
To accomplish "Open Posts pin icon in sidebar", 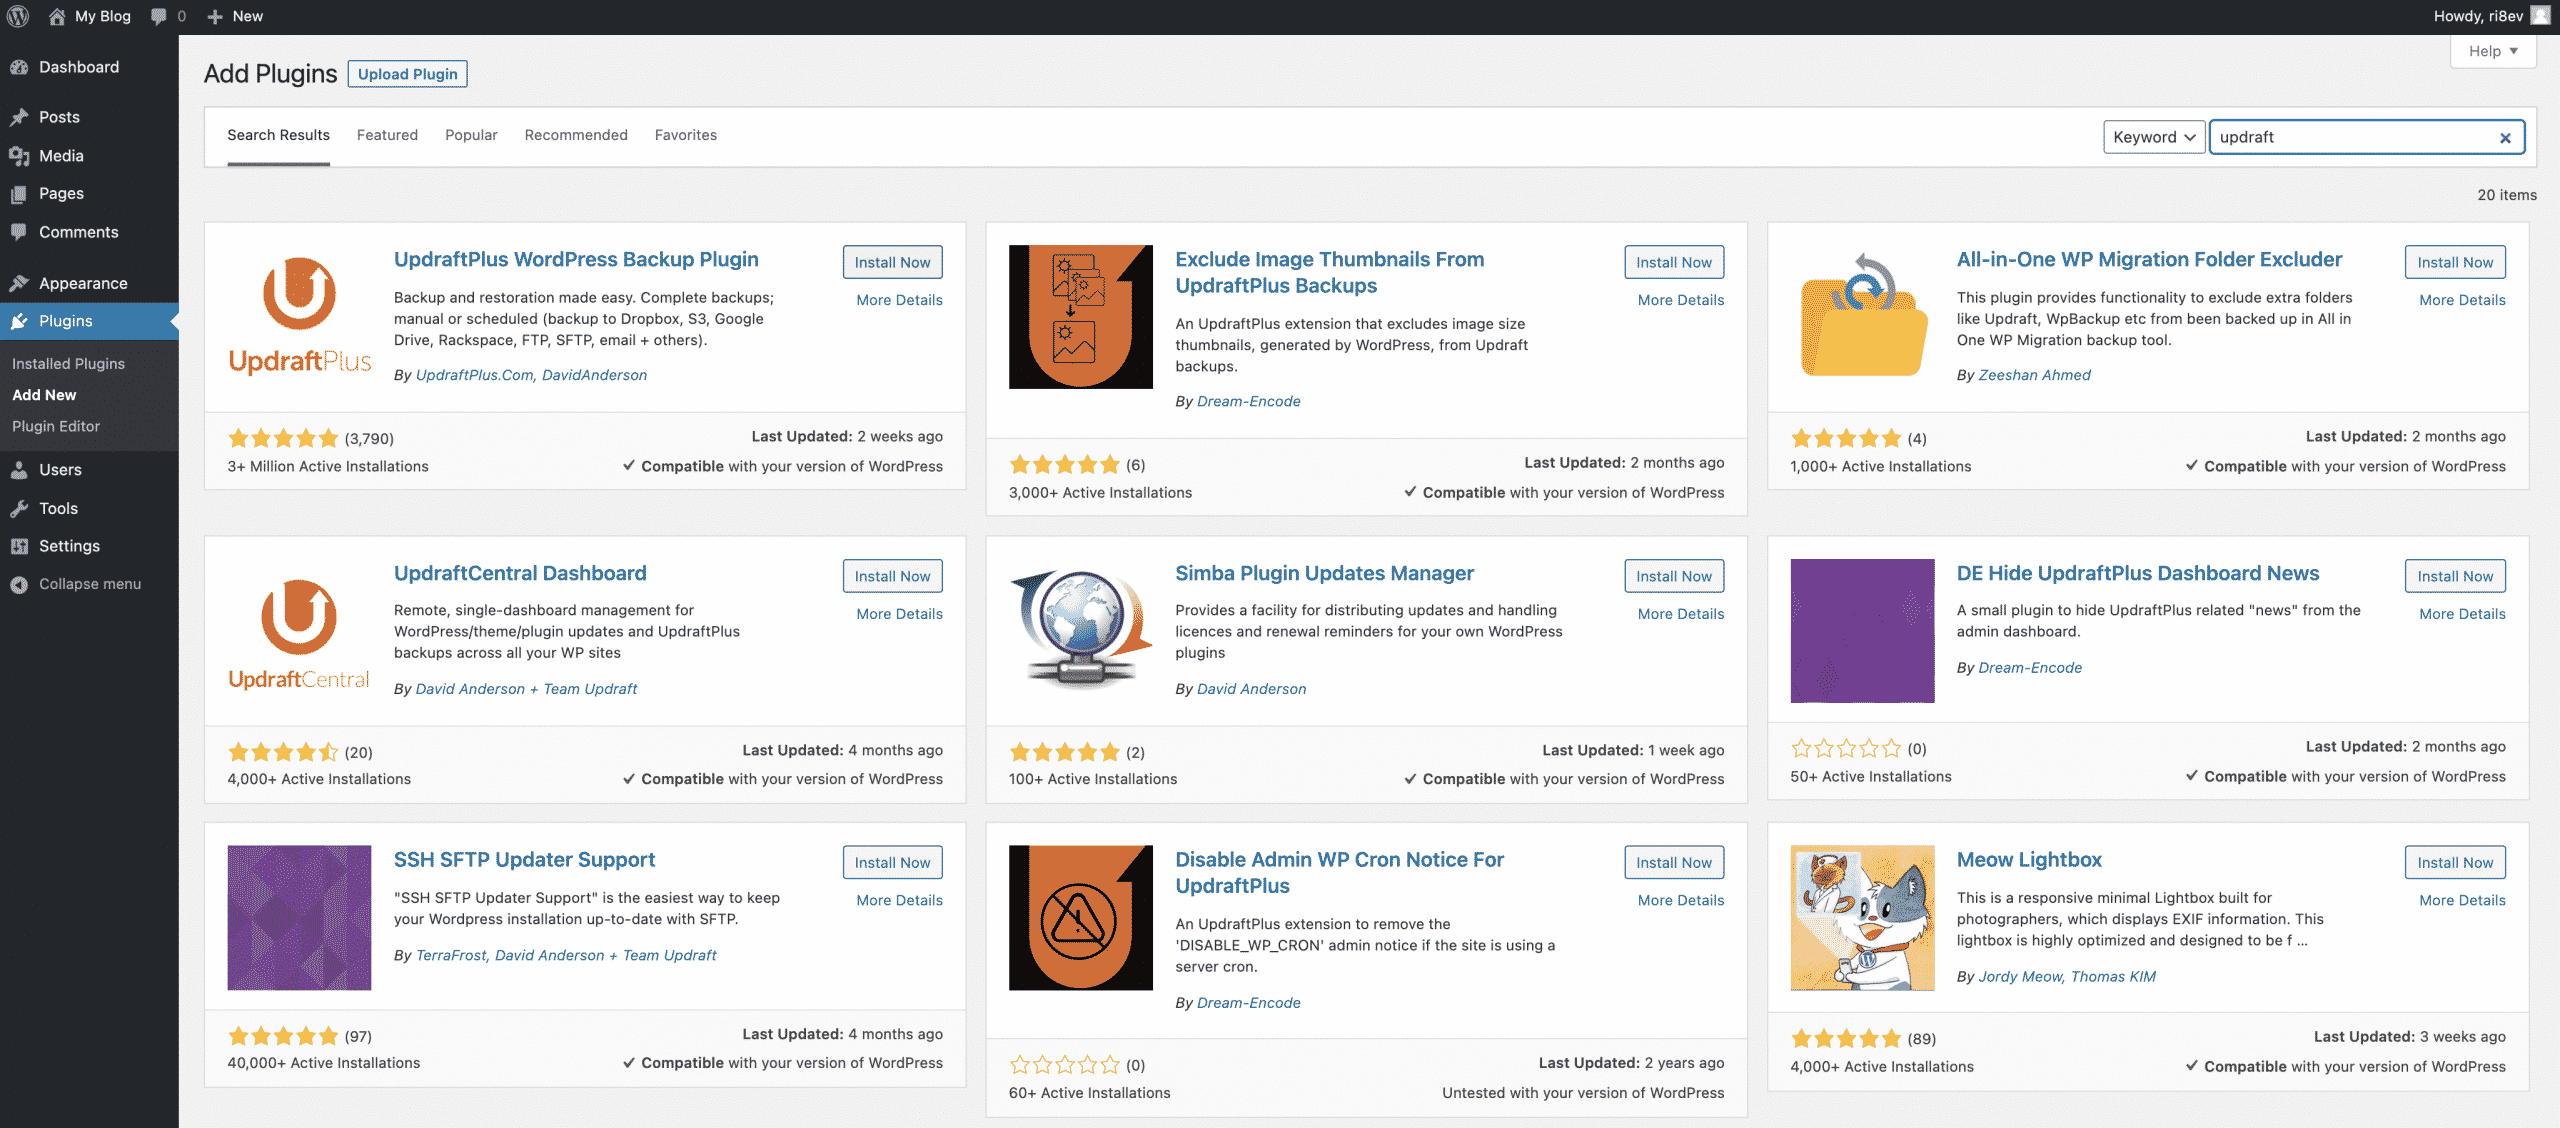I will pos(19,117).
